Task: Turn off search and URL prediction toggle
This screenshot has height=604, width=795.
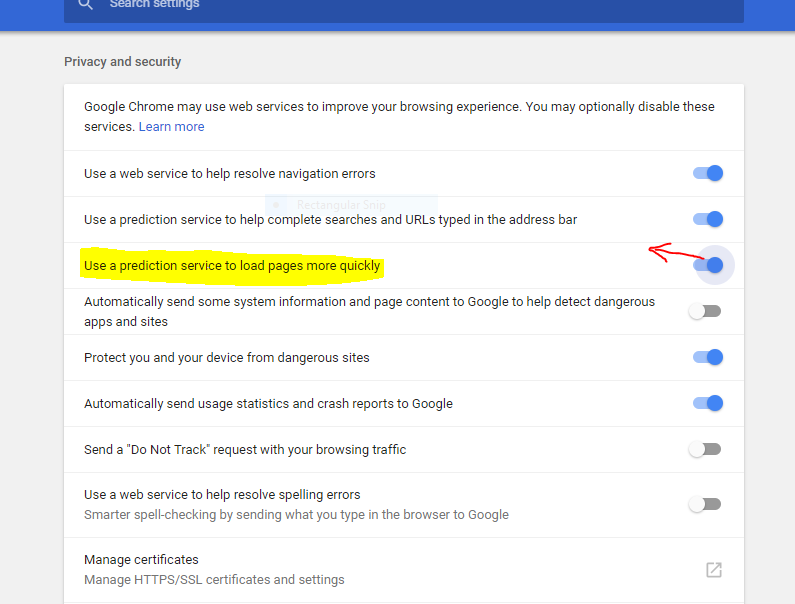Action: [707, 219]
